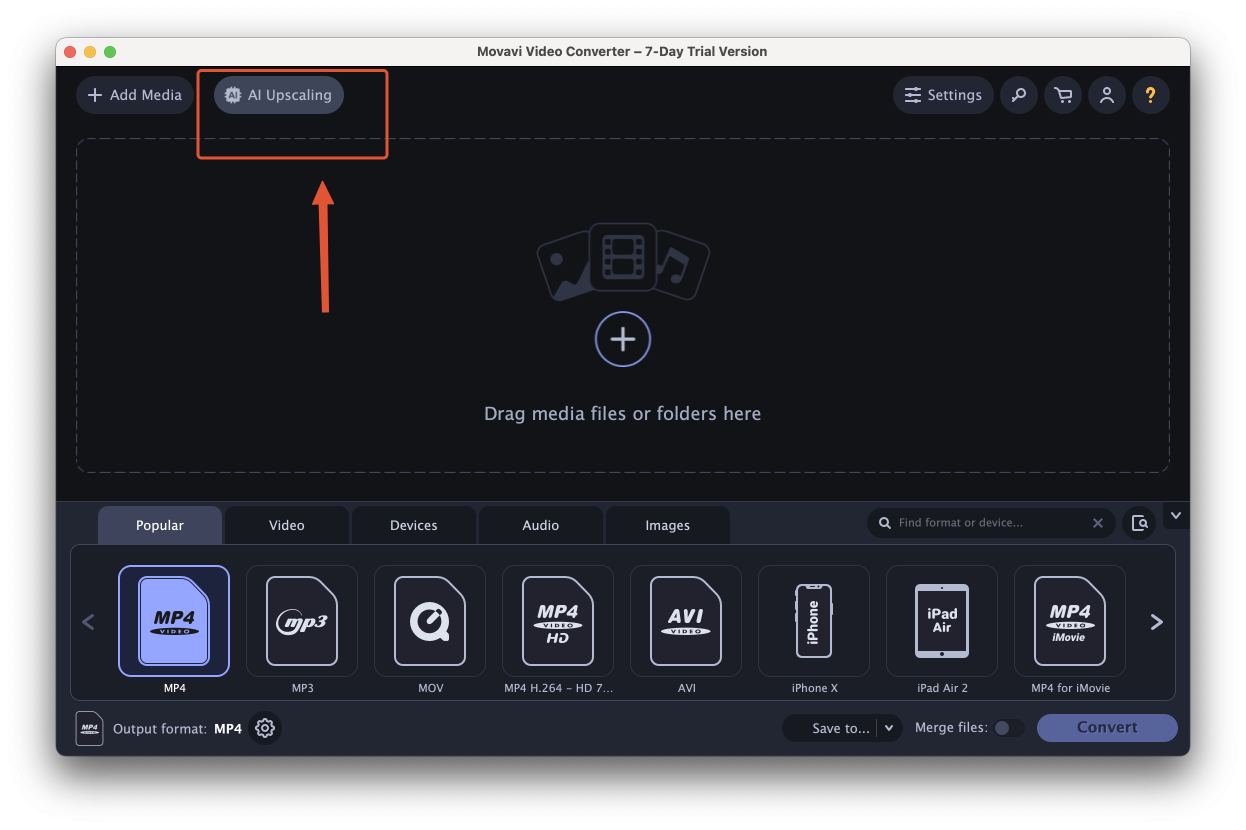Click the Convert button

[1107, 728]
